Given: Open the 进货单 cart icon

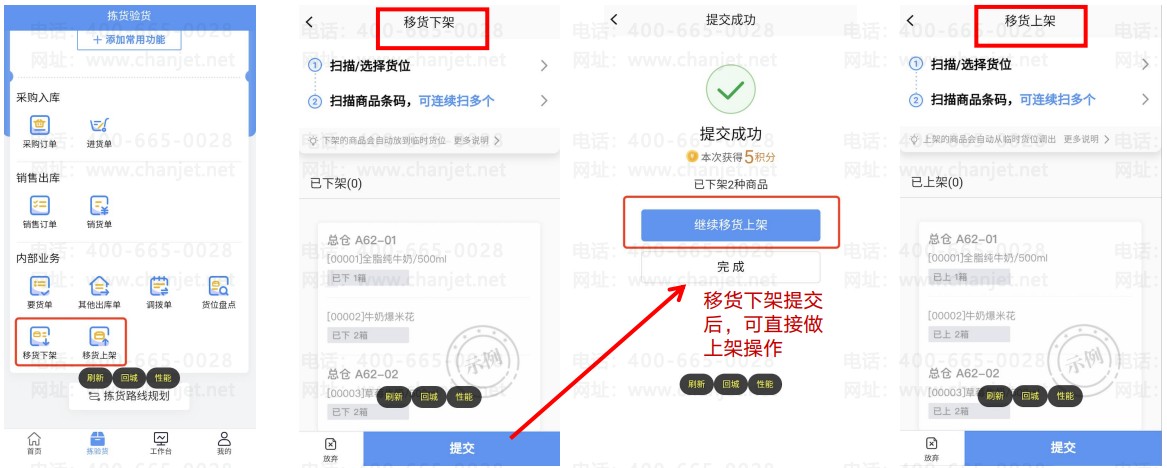Looking at the screenshot, I should (x=99, y=126).
